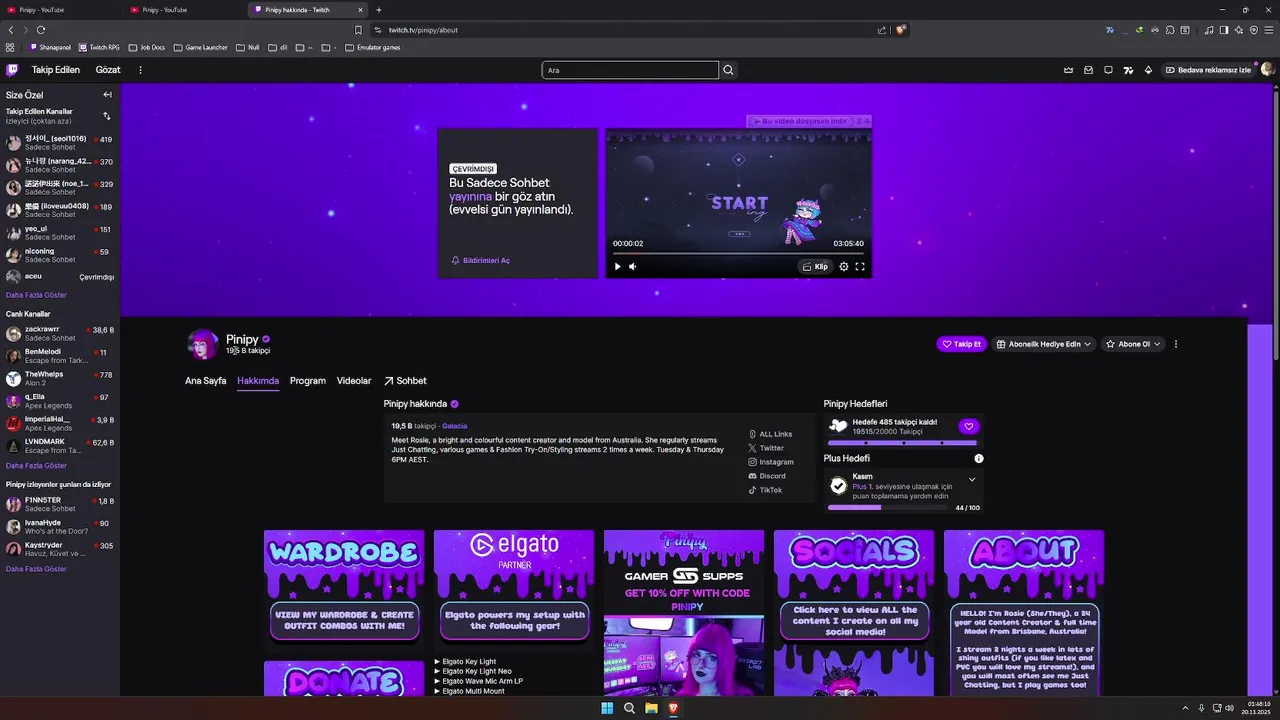Viewport: 1280px width, 720px height.
Task: Open the user profile avatar menu
Action: coord(1268,70)
